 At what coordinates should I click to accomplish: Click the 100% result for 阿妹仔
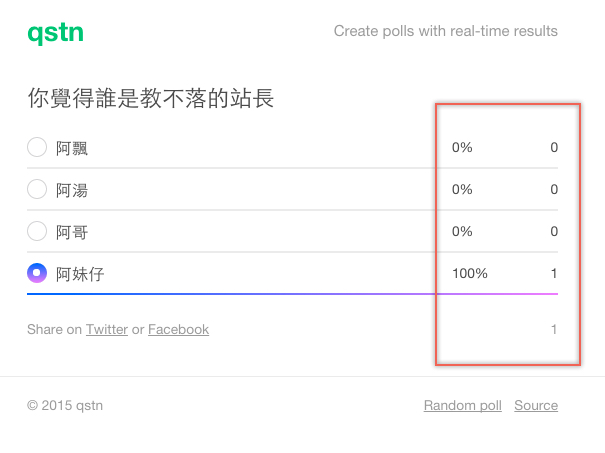coord(470,273)
